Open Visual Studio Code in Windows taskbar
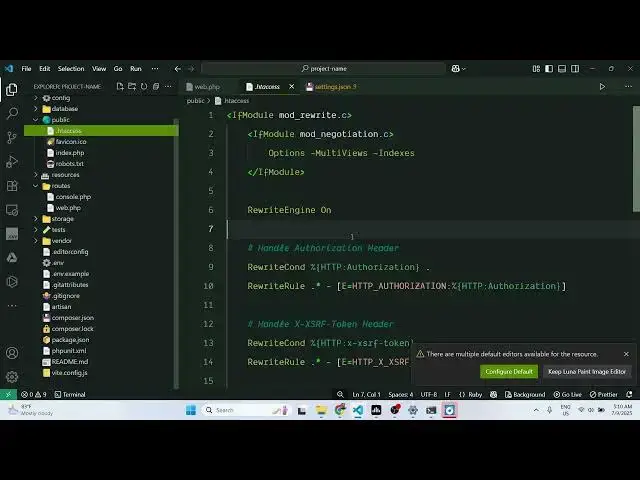 (358, 410)
